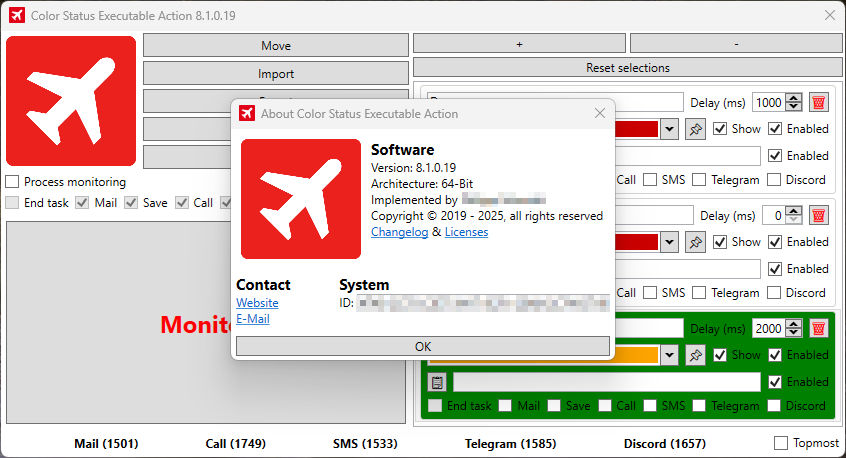
Task: Toggle the Topmost checkbox
Action: pos(781,443)
